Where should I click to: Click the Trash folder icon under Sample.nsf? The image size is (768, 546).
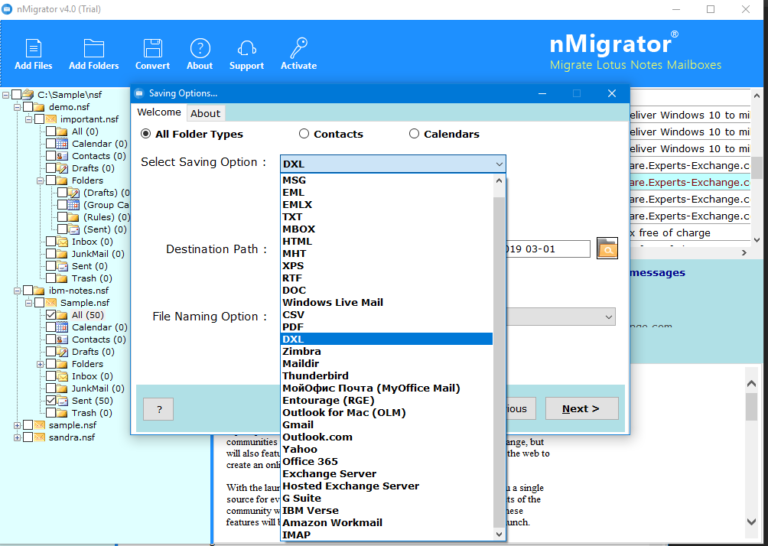[62, 413]
